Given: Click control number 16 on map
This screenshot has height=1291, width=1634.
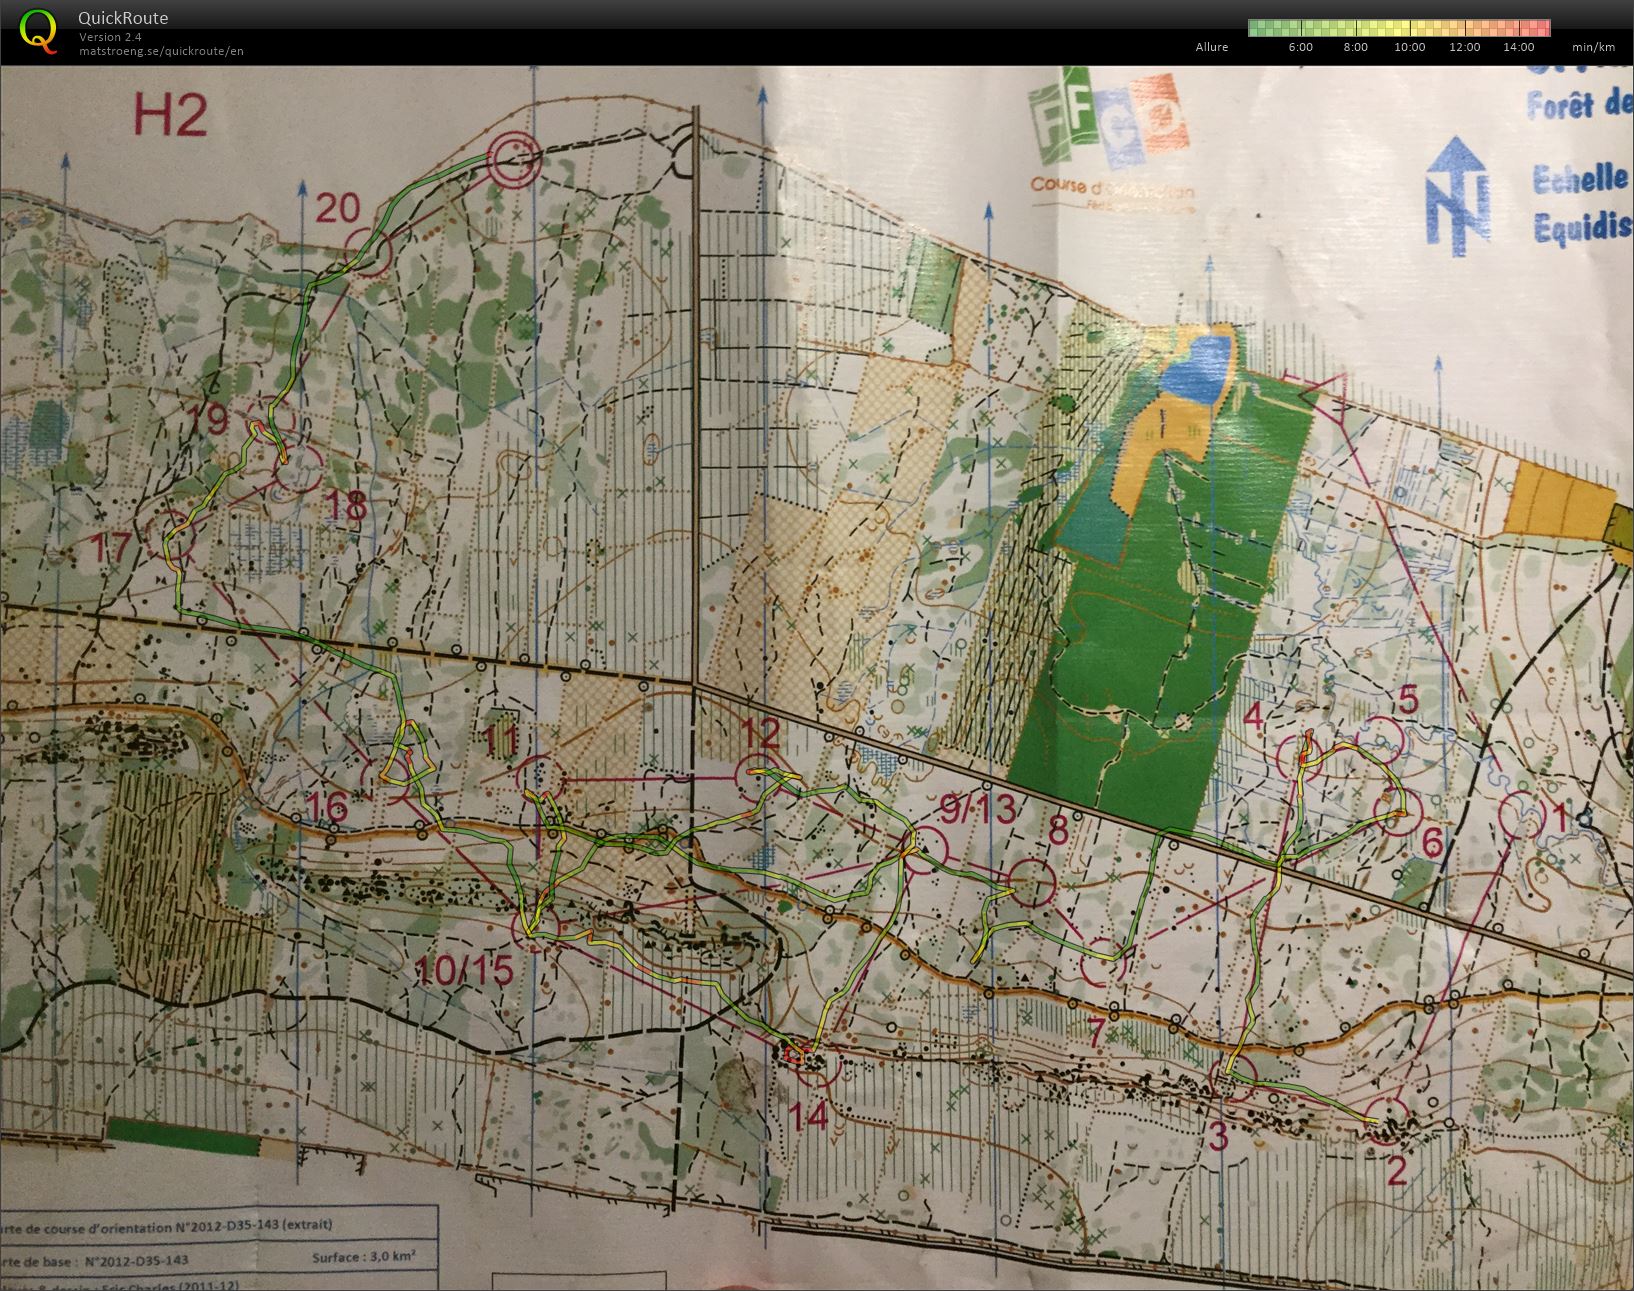Looking at the screenshot, I should pos(327,806).
